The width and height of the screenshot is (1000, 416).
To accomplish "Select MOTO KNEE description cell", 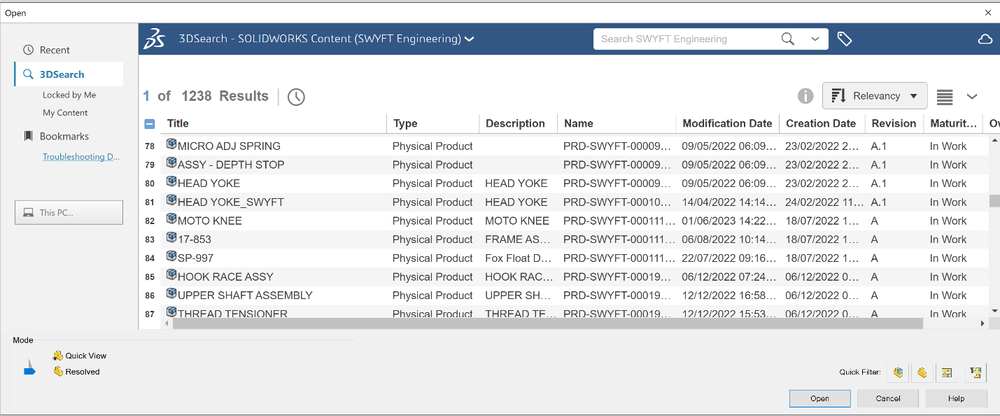I will coord(517,221).
